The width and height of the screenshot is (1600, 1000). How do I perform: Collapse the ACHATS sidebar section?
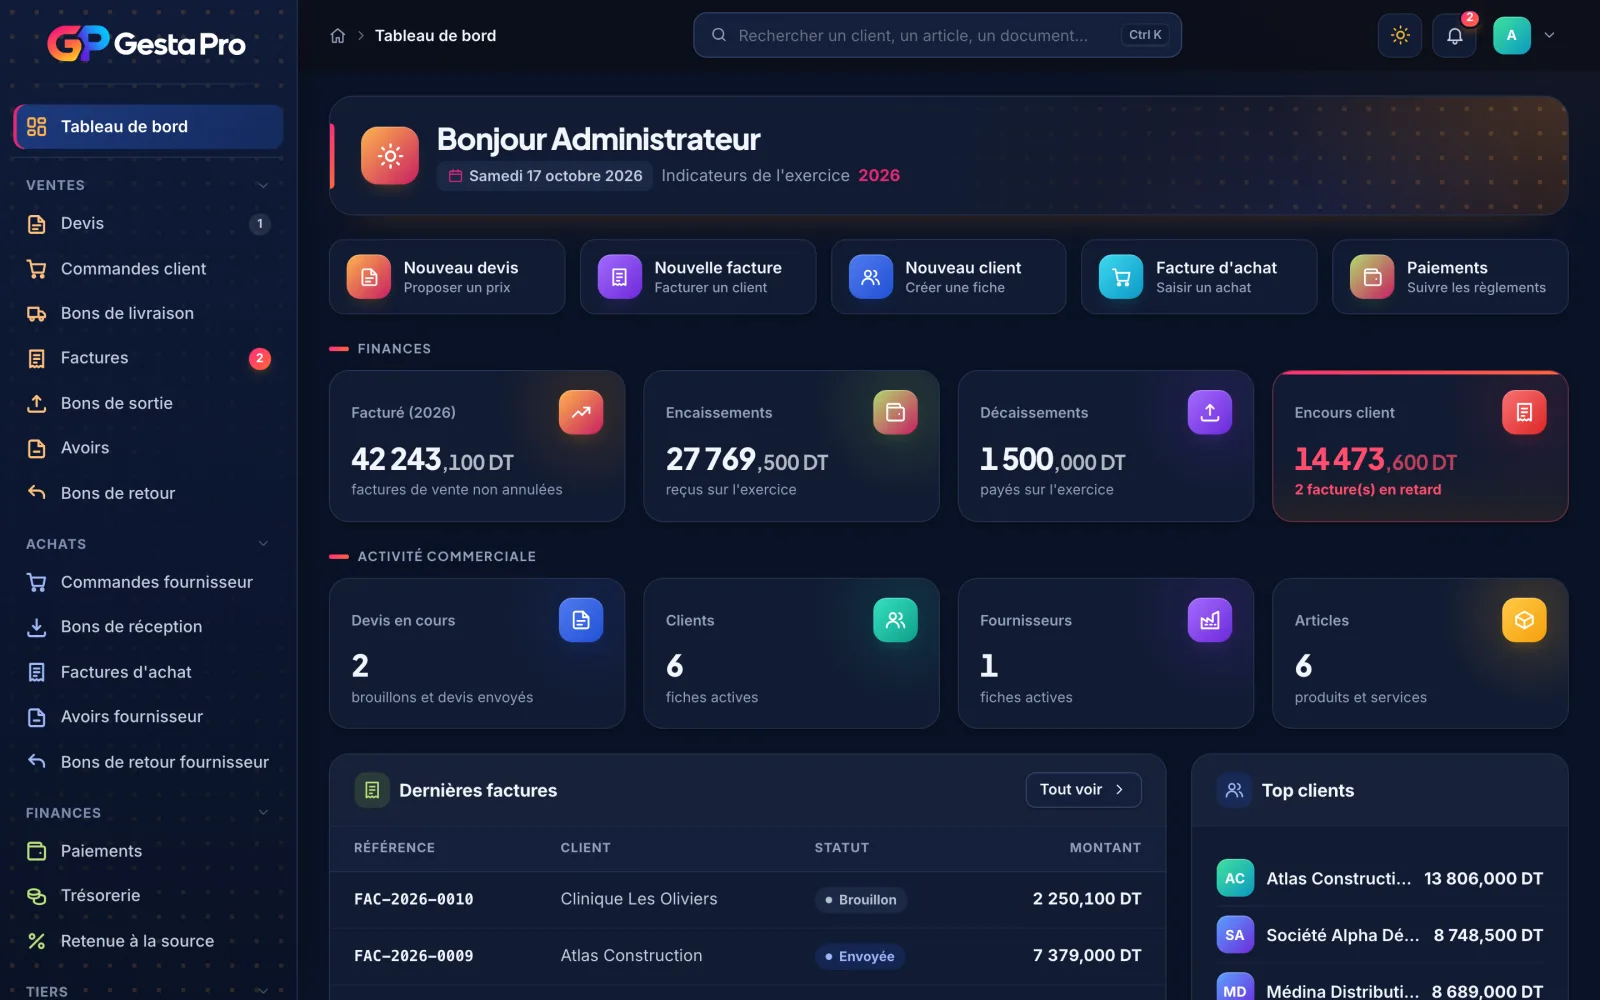[x=263, y=544]
